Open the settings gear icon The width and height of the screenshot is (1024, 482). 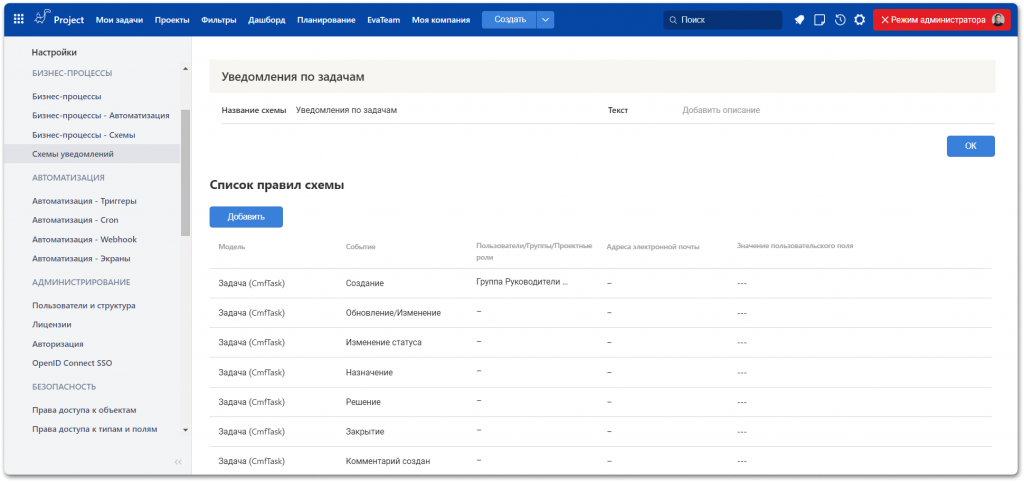pyautogui.click(x=859, y=20)
